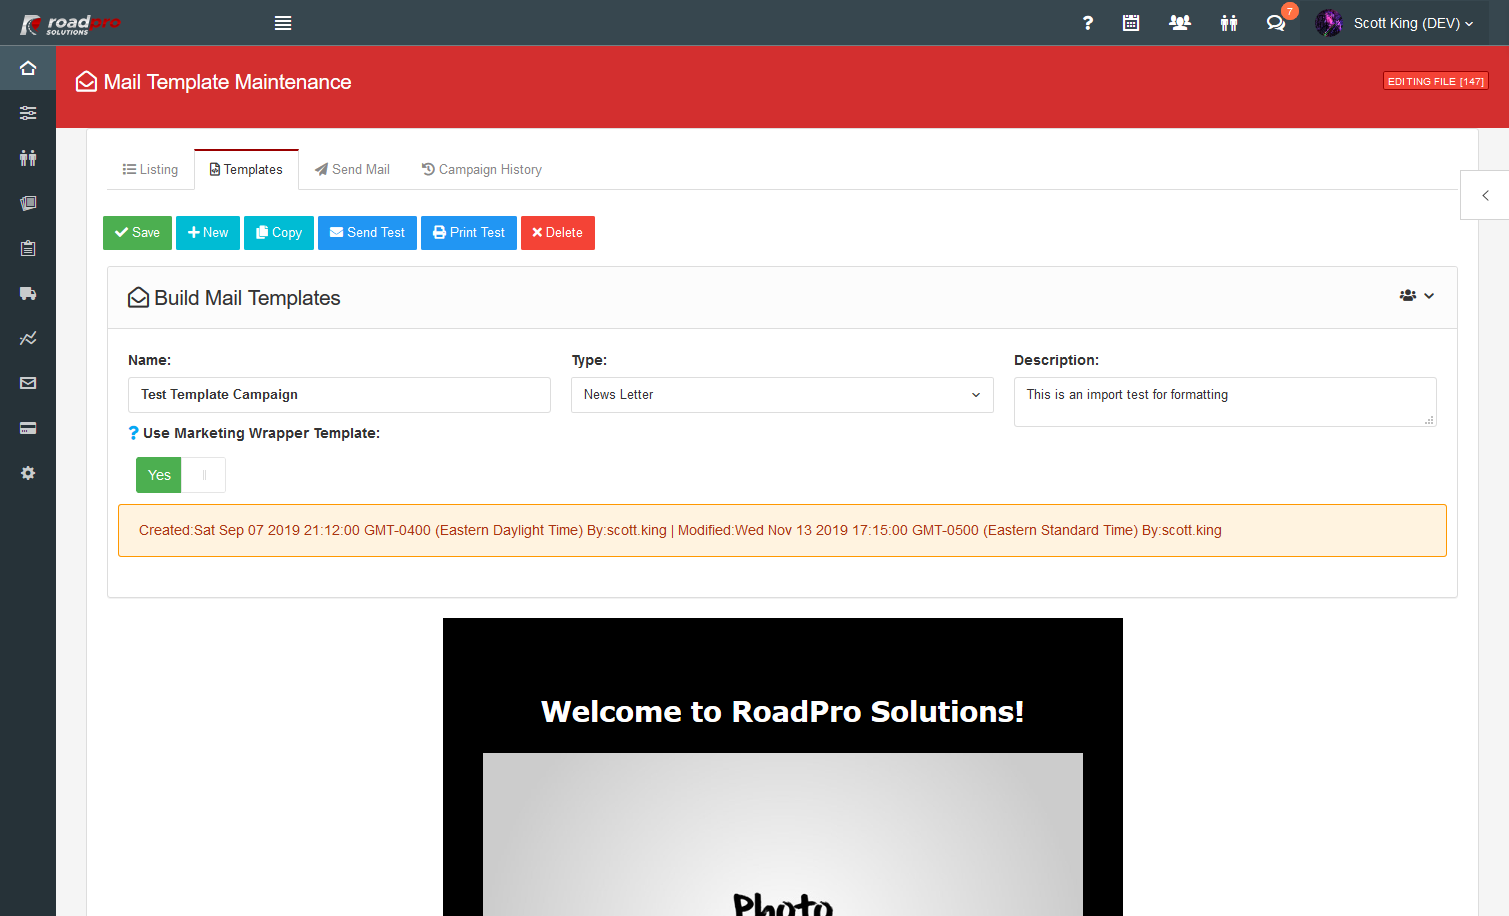The image size is (1509, 916).
Task: Open sidebar clipboard icon
Action: click(x=28, y=248)
